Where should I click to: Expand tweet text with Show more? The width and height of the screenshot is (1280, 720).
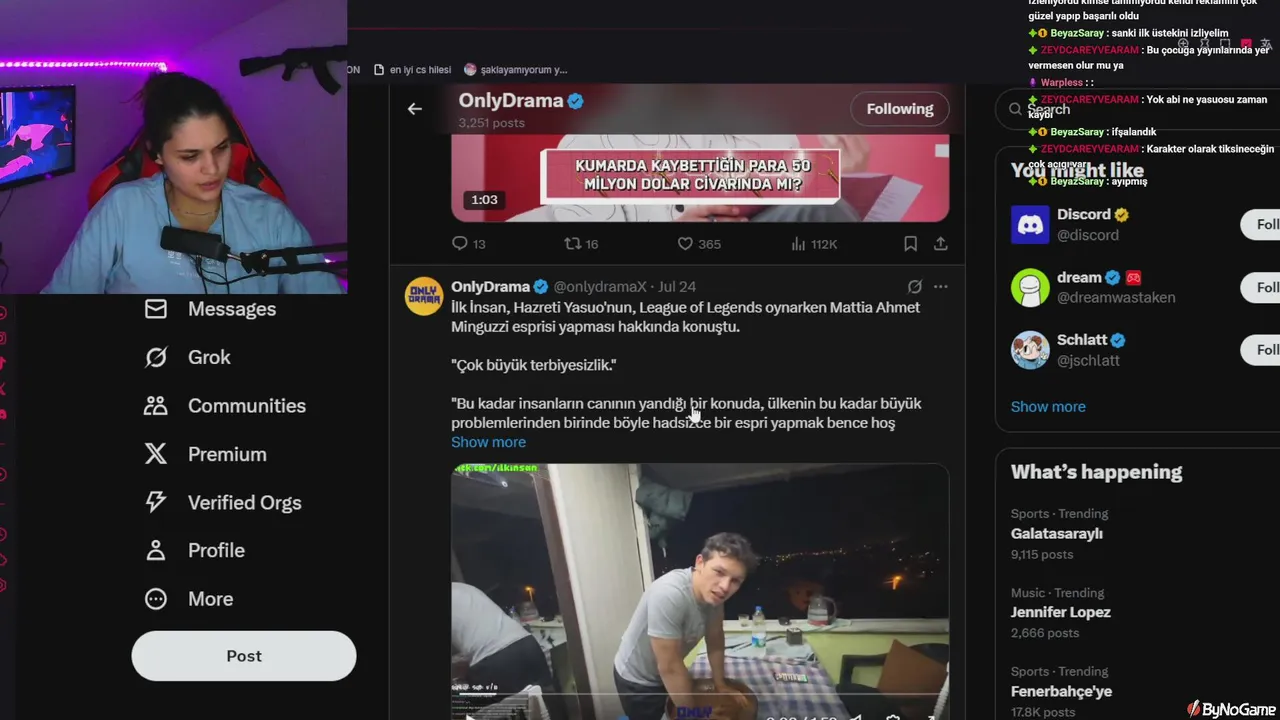pyautogui.click(x=488, y=442)
